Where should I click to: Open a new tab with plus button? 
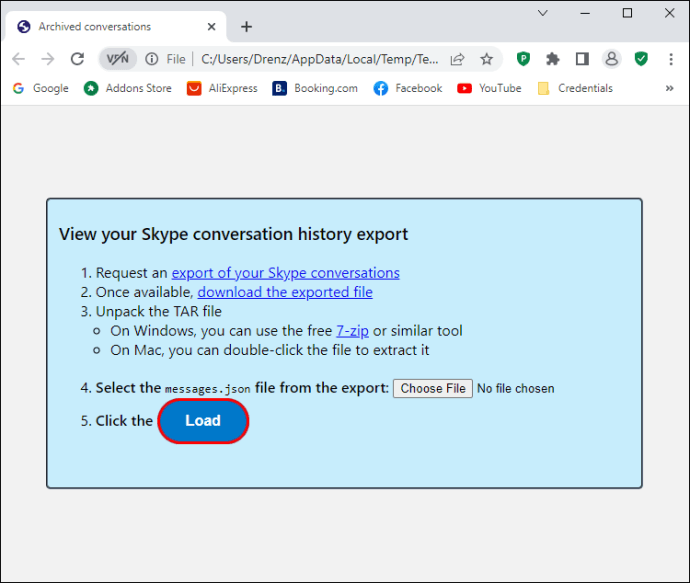[246, 27]
